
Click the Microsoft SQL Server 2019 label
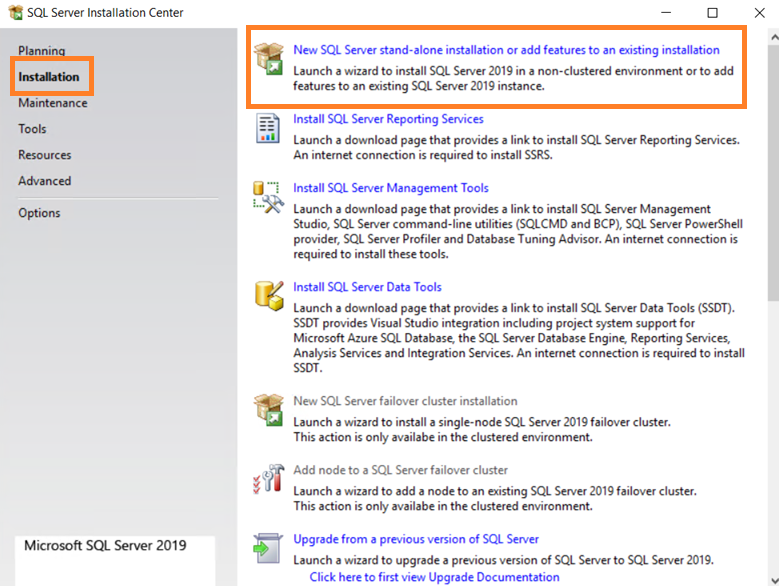coord(105,545)
